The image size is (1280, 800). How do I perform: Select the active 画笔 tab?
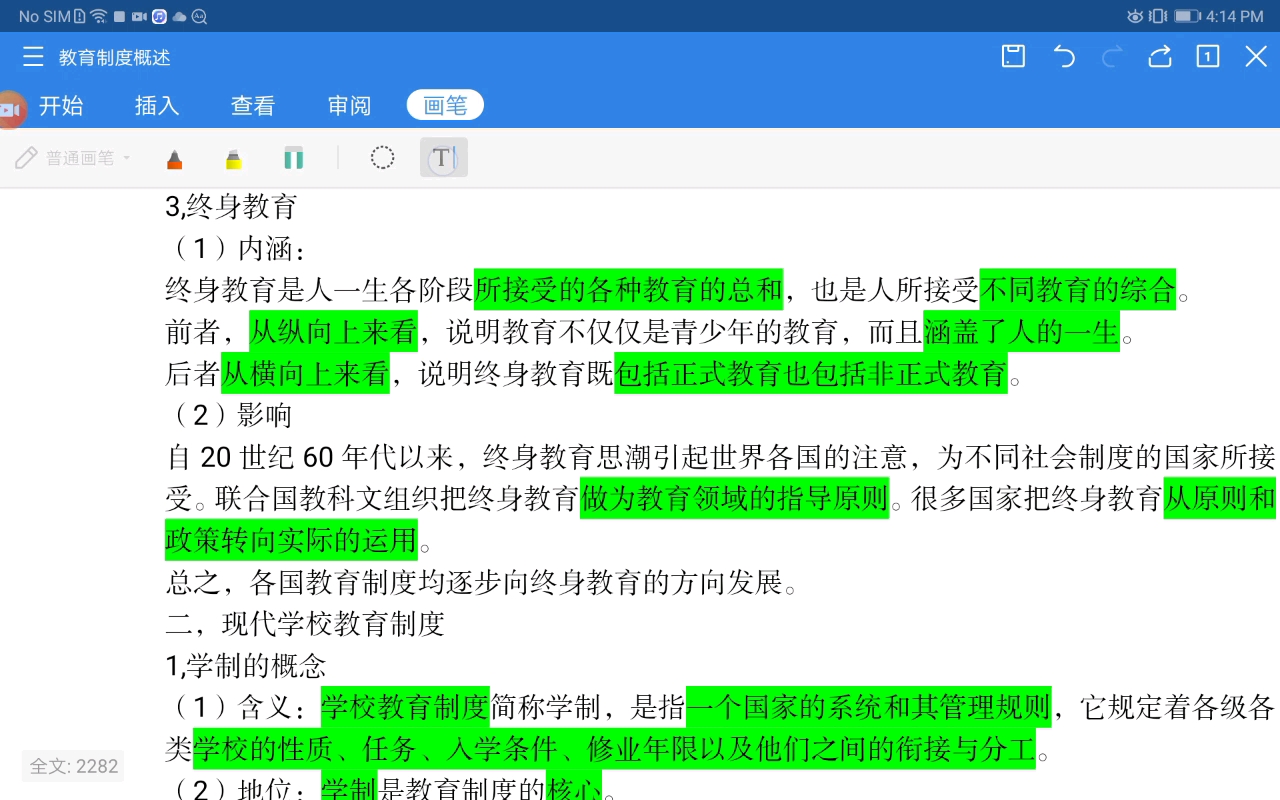coord(445,105)
